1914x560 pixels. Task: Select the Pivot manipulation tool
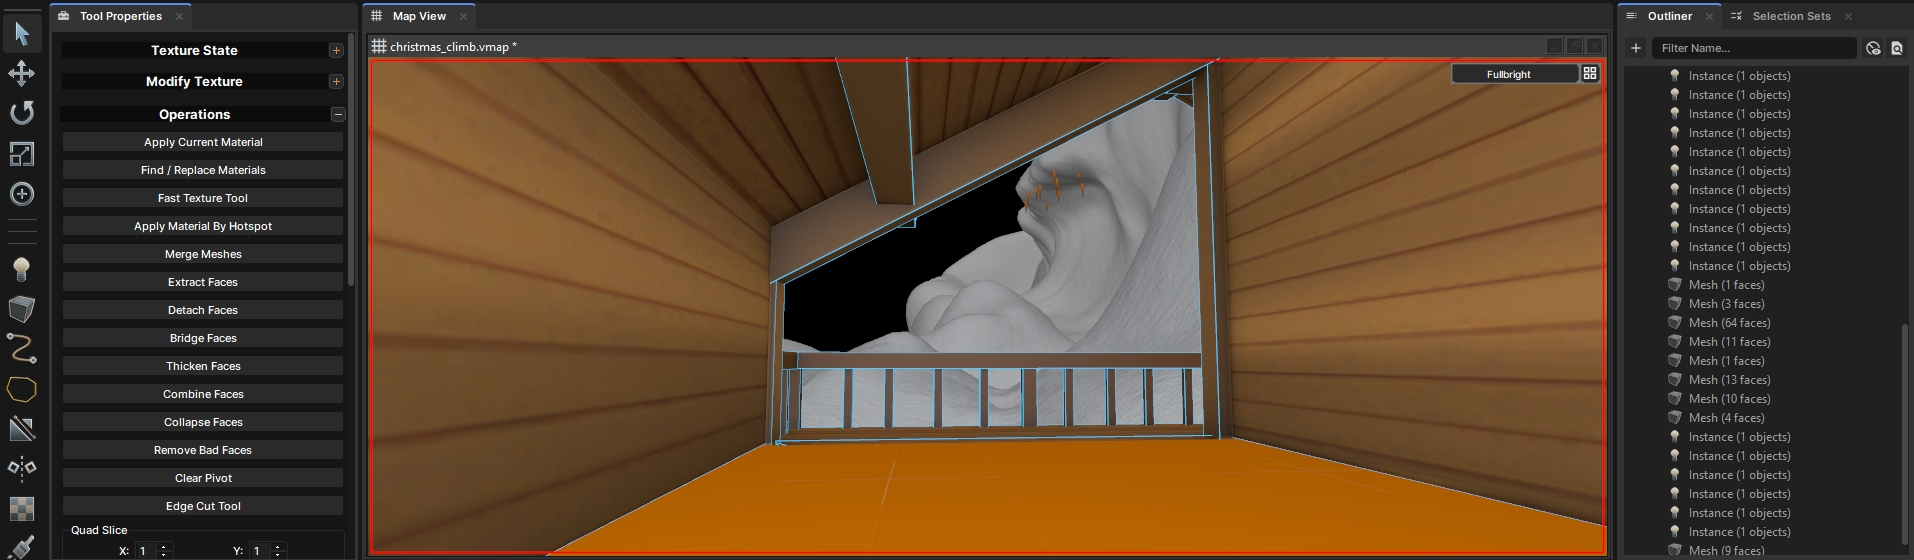pyautogui.click(x=22, y=194)
